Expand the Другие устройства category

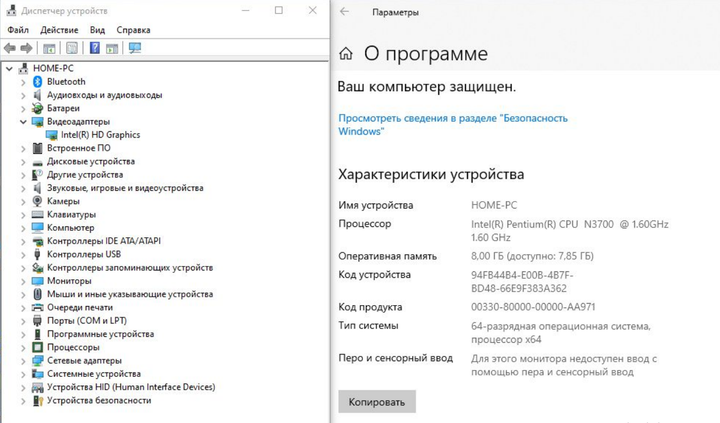tap(23, 175)
